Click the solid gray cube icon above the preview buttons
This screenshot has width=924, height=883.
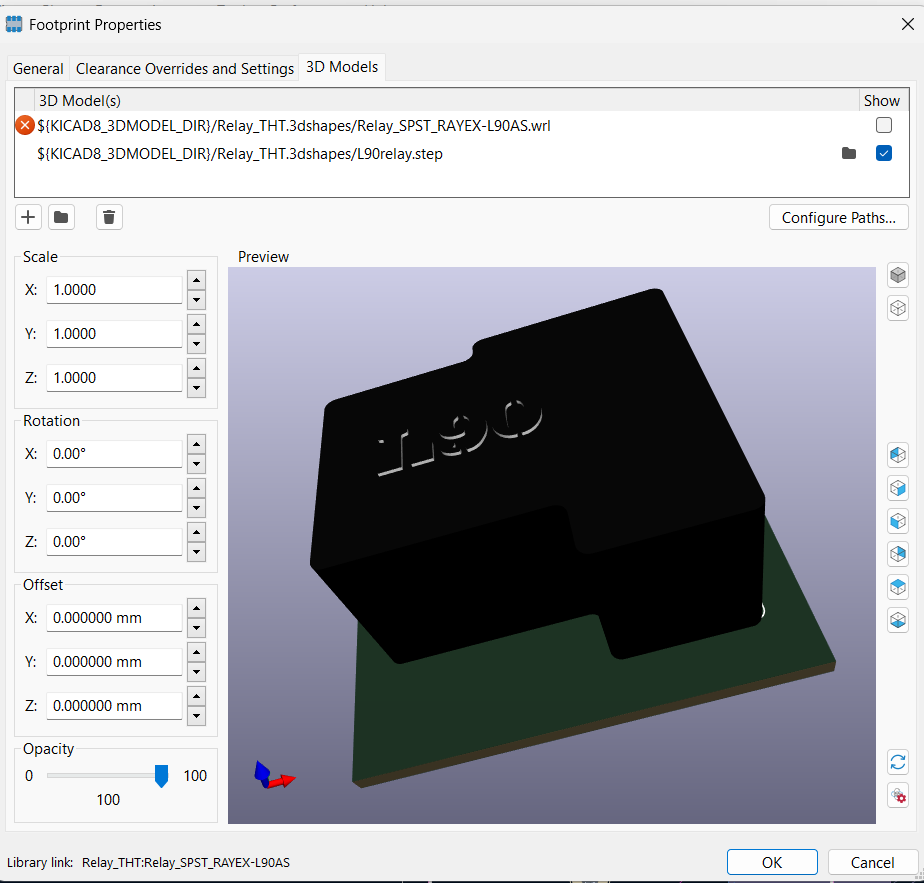click(897, 275)
